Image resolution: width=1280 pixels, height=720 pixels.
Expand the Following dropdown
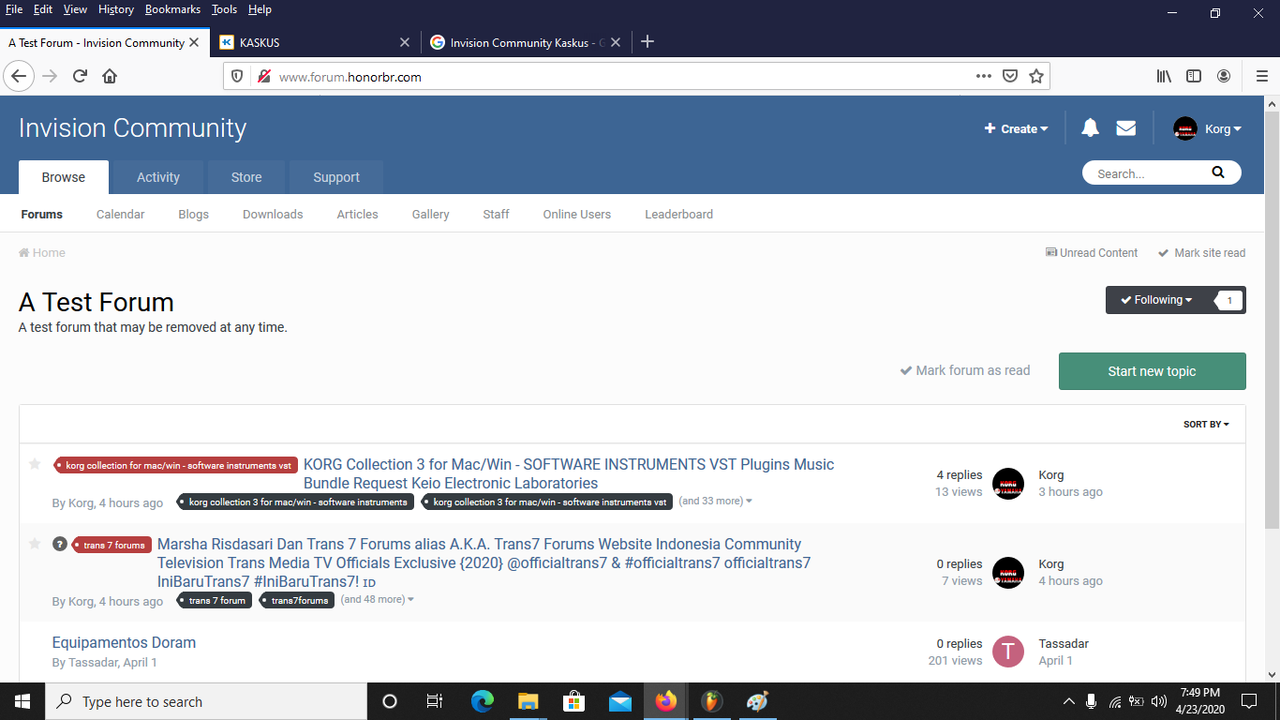[x=1156, y=300]
